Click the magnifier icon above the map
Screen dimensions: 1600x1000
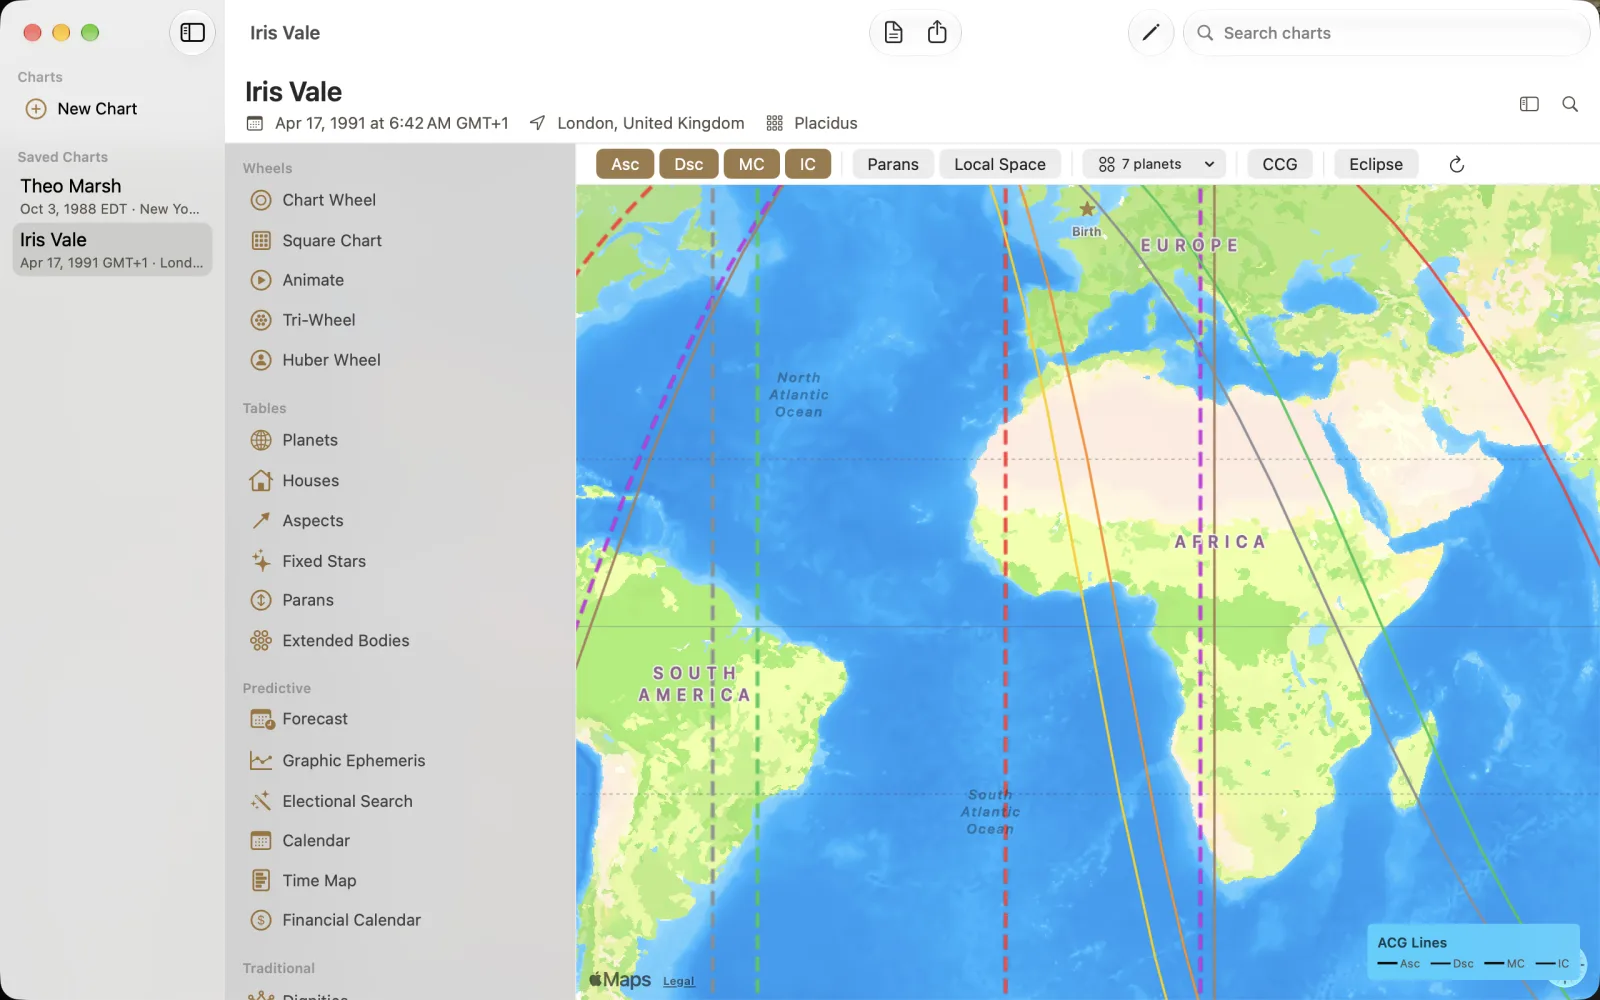click(x=1570, y=104)
